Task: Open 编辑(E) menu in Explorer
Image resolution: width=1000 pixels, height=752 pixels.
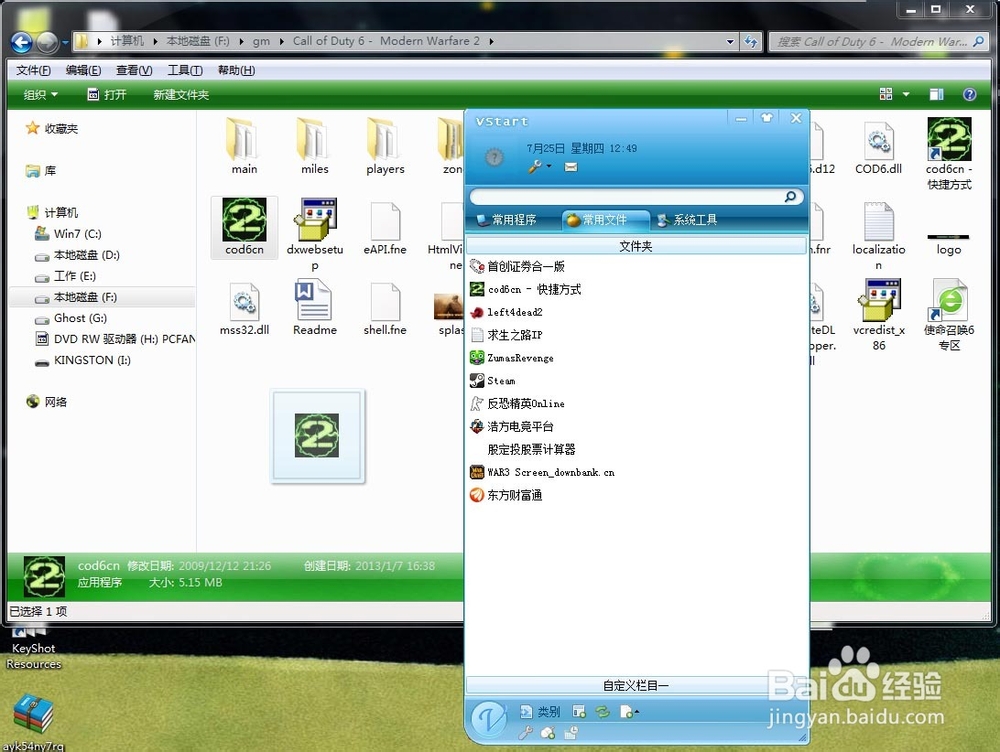Action: pyautogui.click(x=83, y=70)
